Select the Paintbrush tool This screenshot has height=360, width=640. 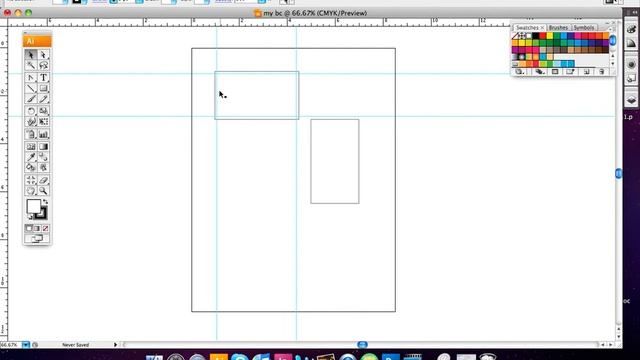click(31, 99)
